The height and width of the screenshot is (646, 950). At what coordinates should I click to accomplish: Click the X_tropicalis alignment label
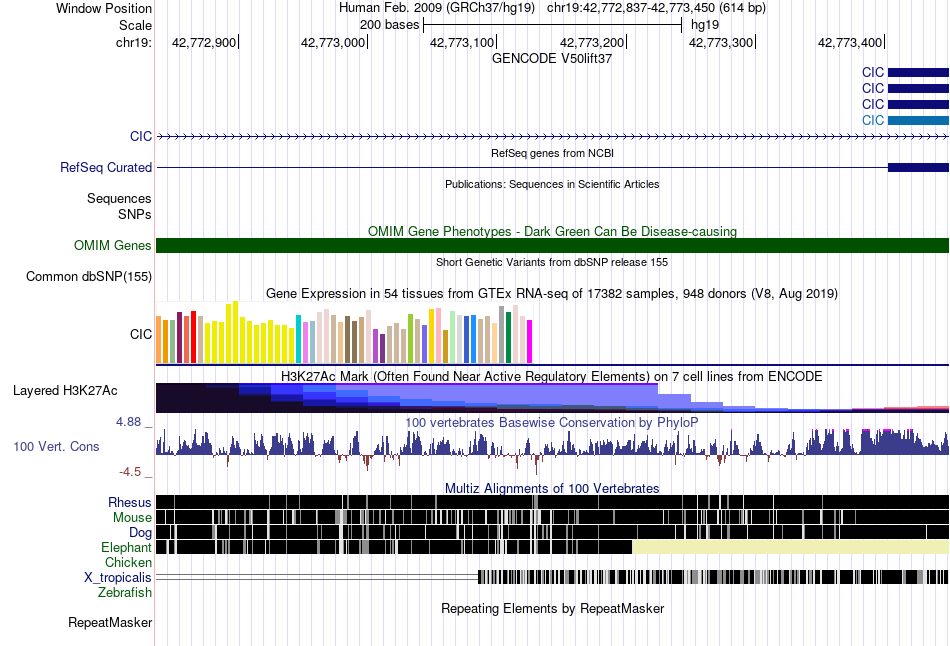tap(118, 578)
